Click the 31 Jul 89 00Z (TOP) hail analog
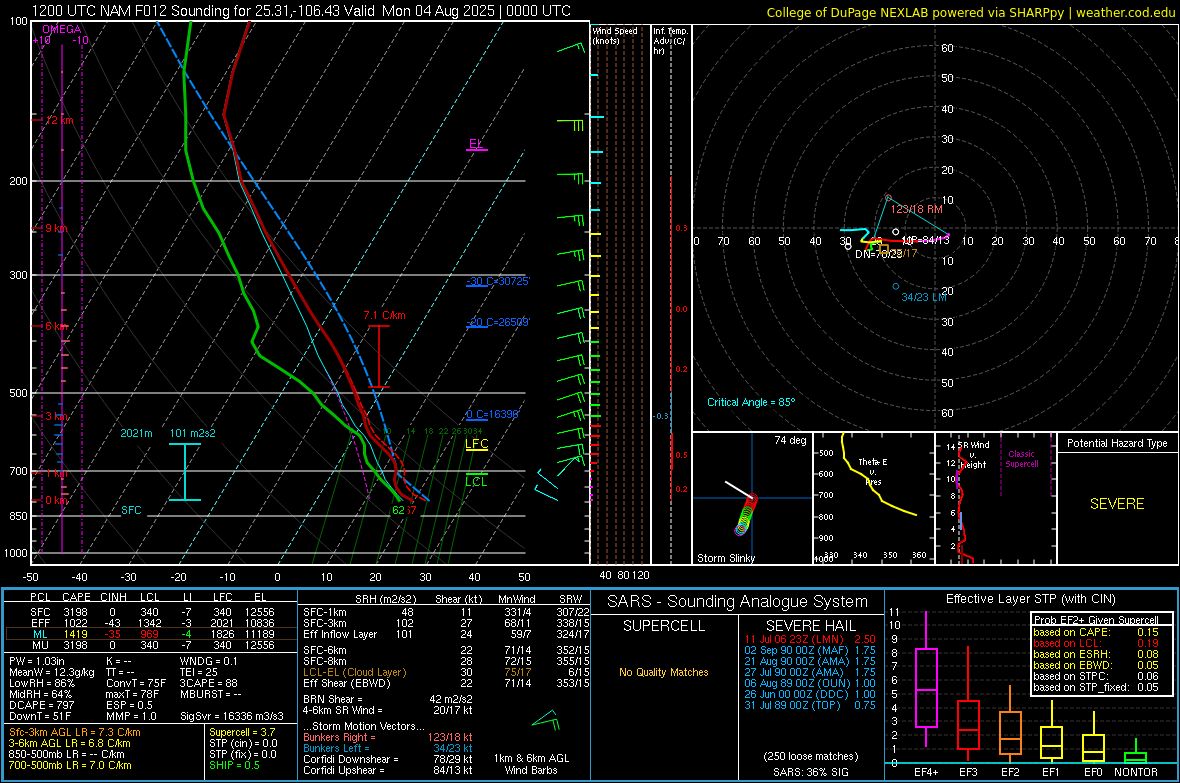This screenshot has height=783, width=1180. 810,705
